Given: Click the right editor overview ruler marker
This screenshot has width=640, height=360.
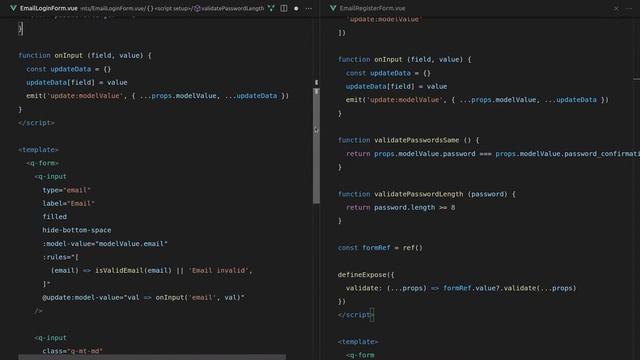Looking at the screenshot, I should click(636, 79).
